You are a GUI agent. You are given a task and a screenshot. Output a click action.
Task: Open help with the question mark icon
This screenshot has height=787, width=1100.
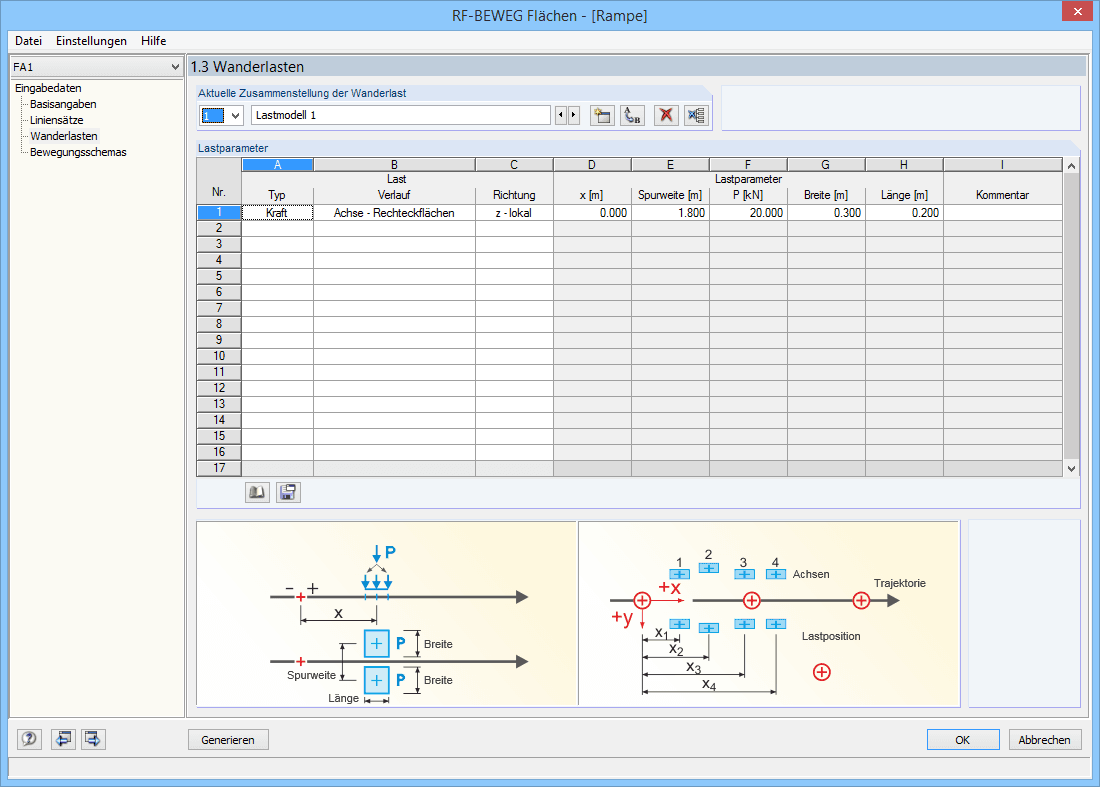coord(29,739)
